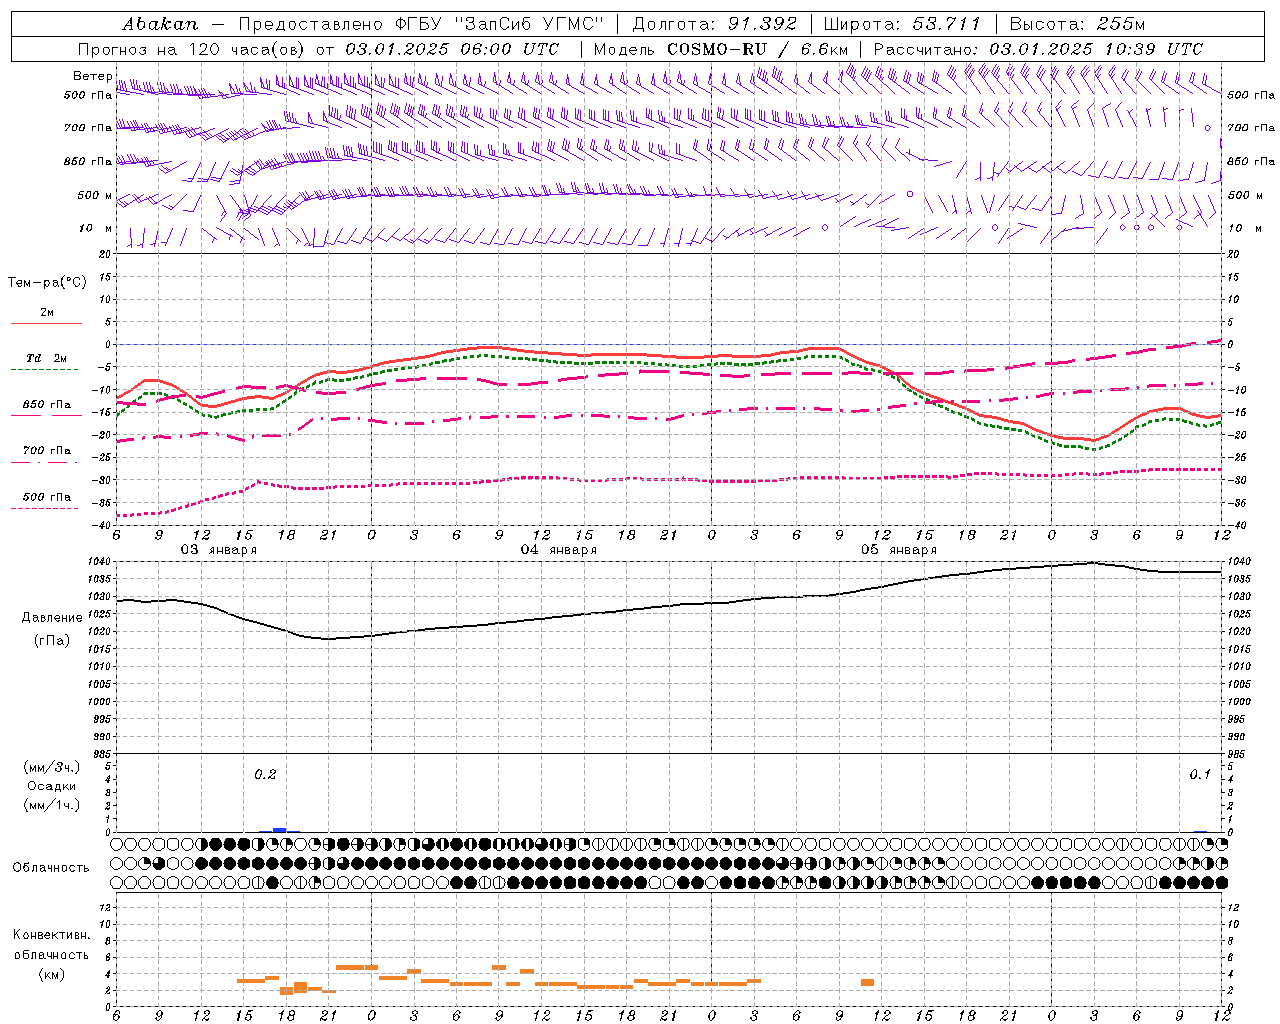The height and width of the screenshot is (1024, 1280).
Task: Click the Abakan station name in header
Action: (x=160, y=24)
